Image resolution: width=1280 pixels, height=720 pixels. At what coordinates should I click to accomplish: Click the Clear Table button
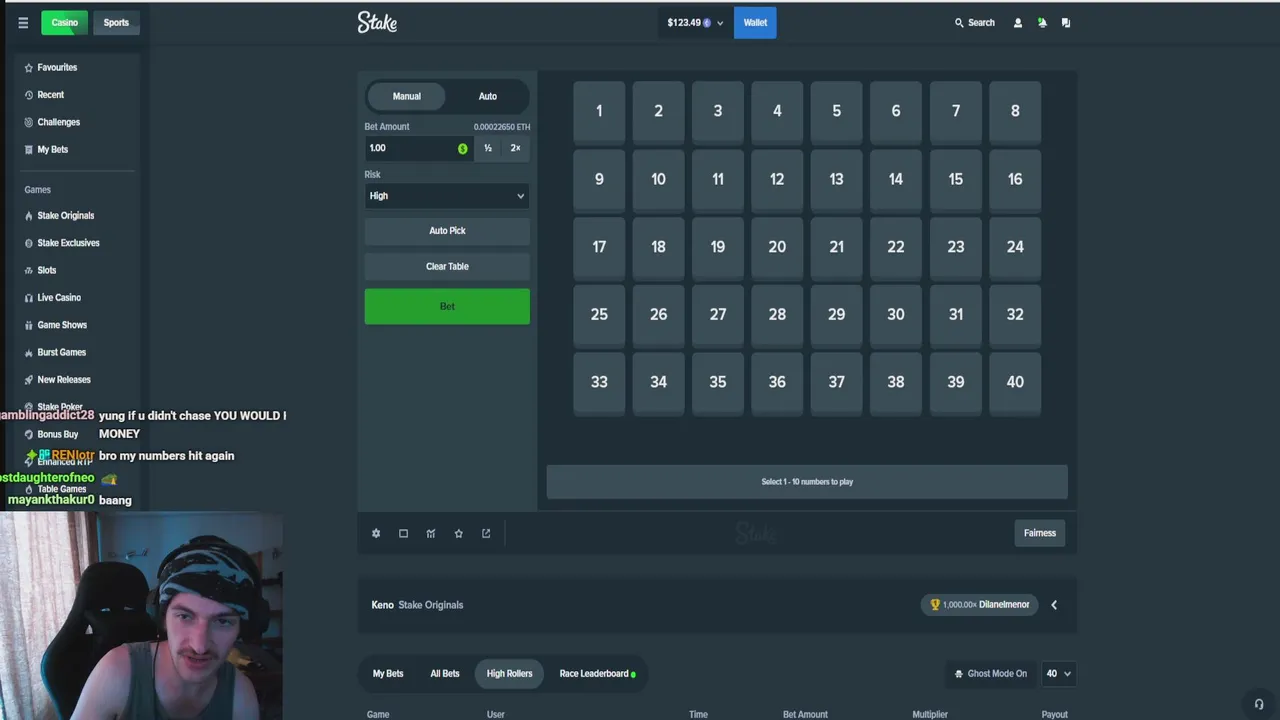click(x=447, y=267)
